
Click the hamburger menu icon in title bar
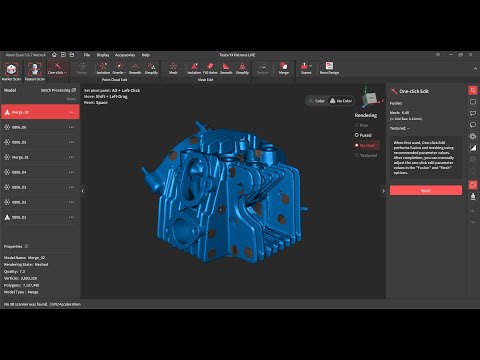point(438,55)
